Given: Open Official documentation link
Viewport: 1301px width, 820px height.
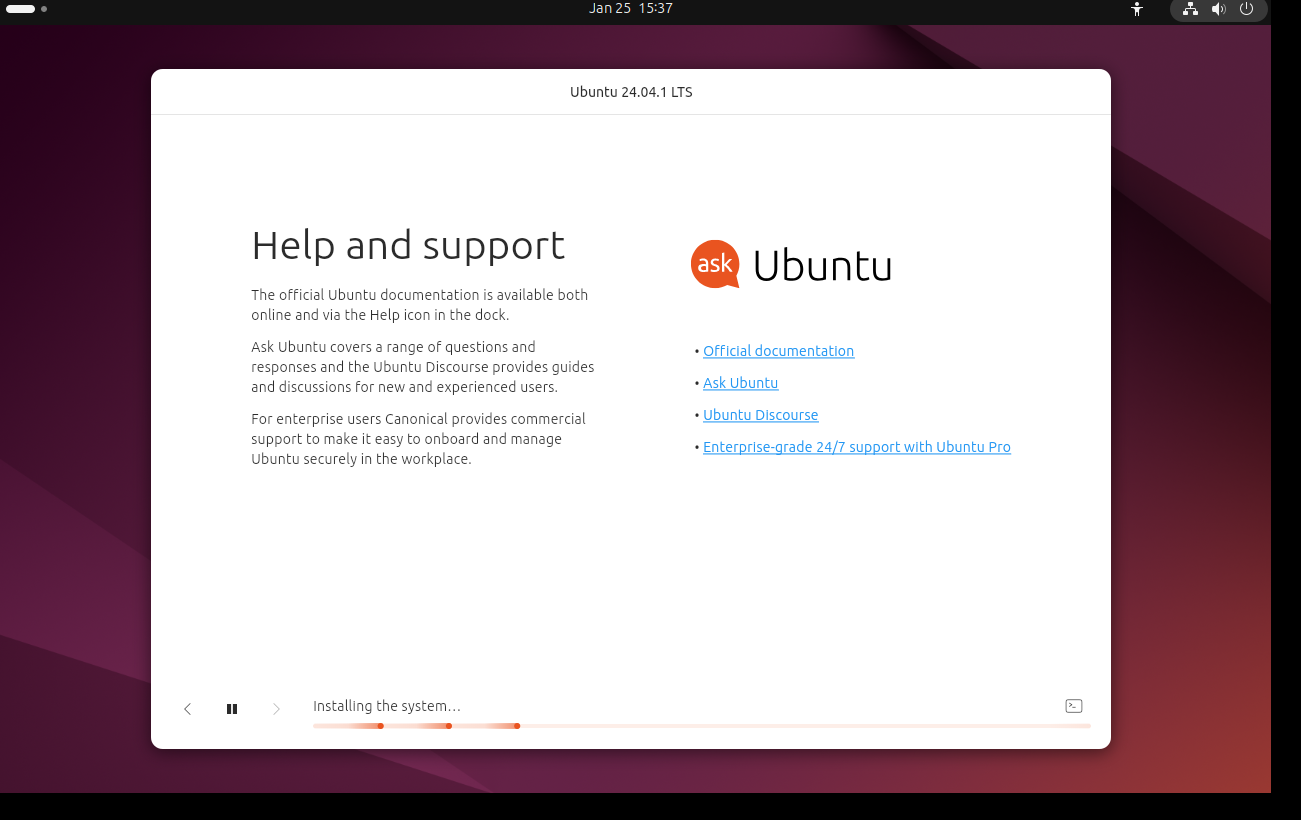Looking at the screenshot, I should pos(778,351).
